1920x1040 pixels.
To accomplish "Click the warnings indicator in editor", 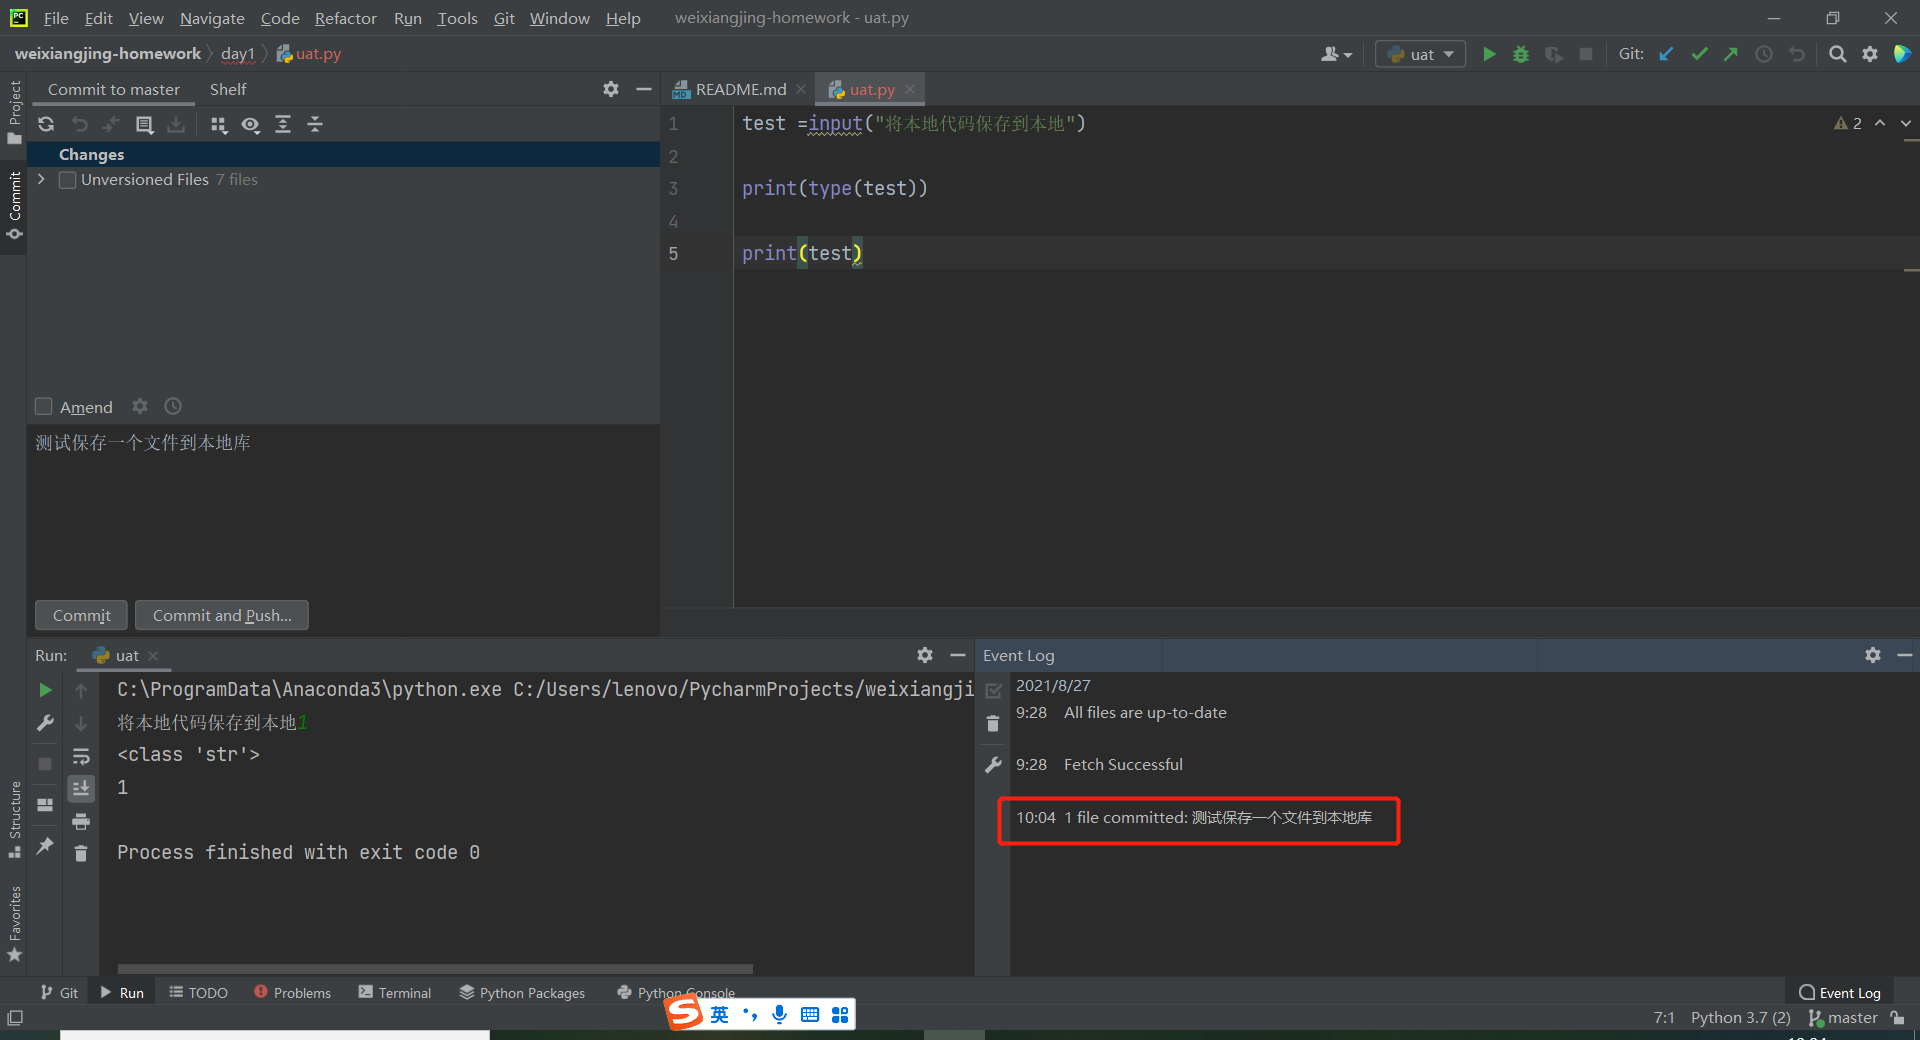I will (x=1847, y=123).
